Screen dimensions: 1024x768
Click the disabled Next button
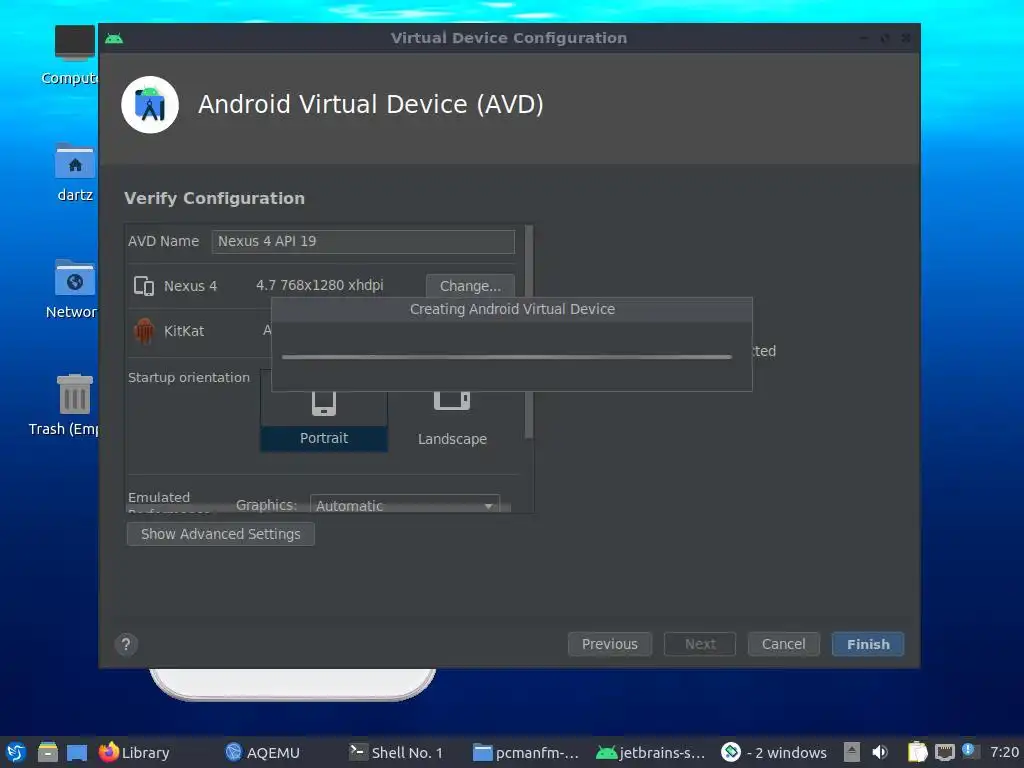[700, 644]
